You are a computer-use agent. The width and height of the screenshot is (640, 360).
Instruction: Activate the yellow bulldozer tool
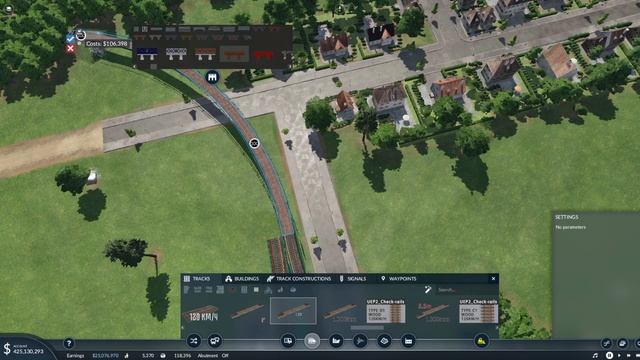481,341
